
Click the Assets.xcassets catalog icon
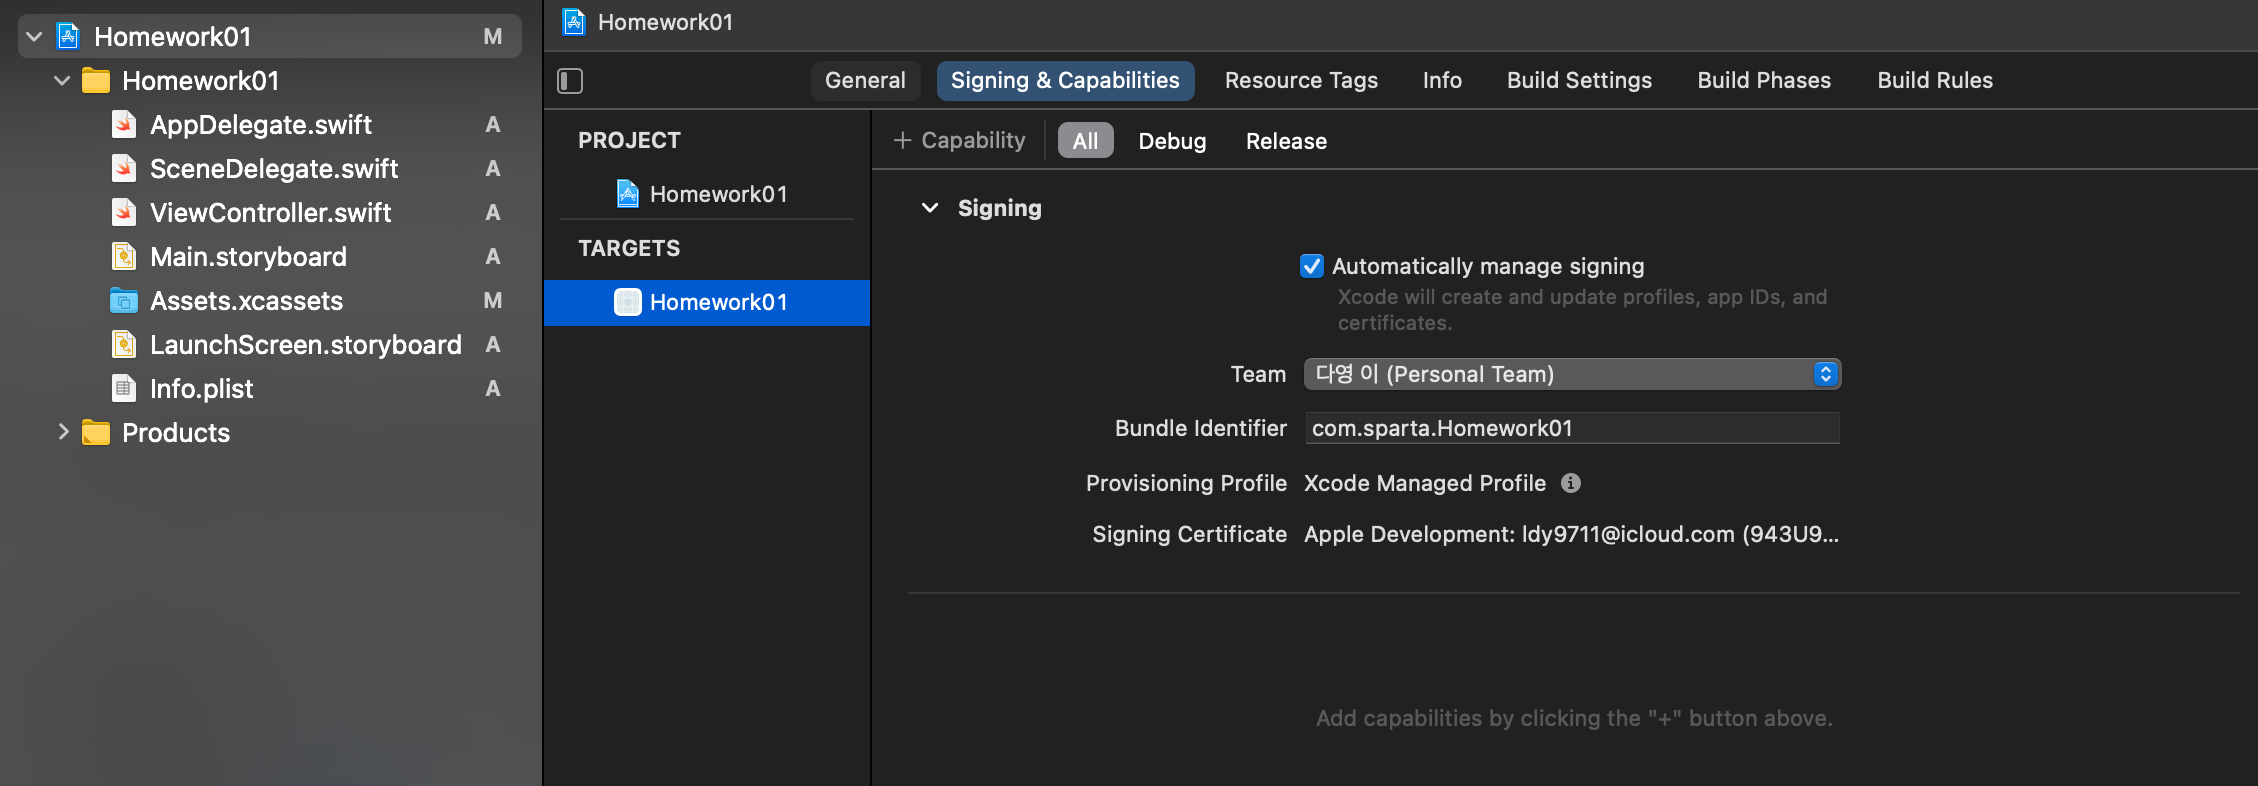coord(124,301)
